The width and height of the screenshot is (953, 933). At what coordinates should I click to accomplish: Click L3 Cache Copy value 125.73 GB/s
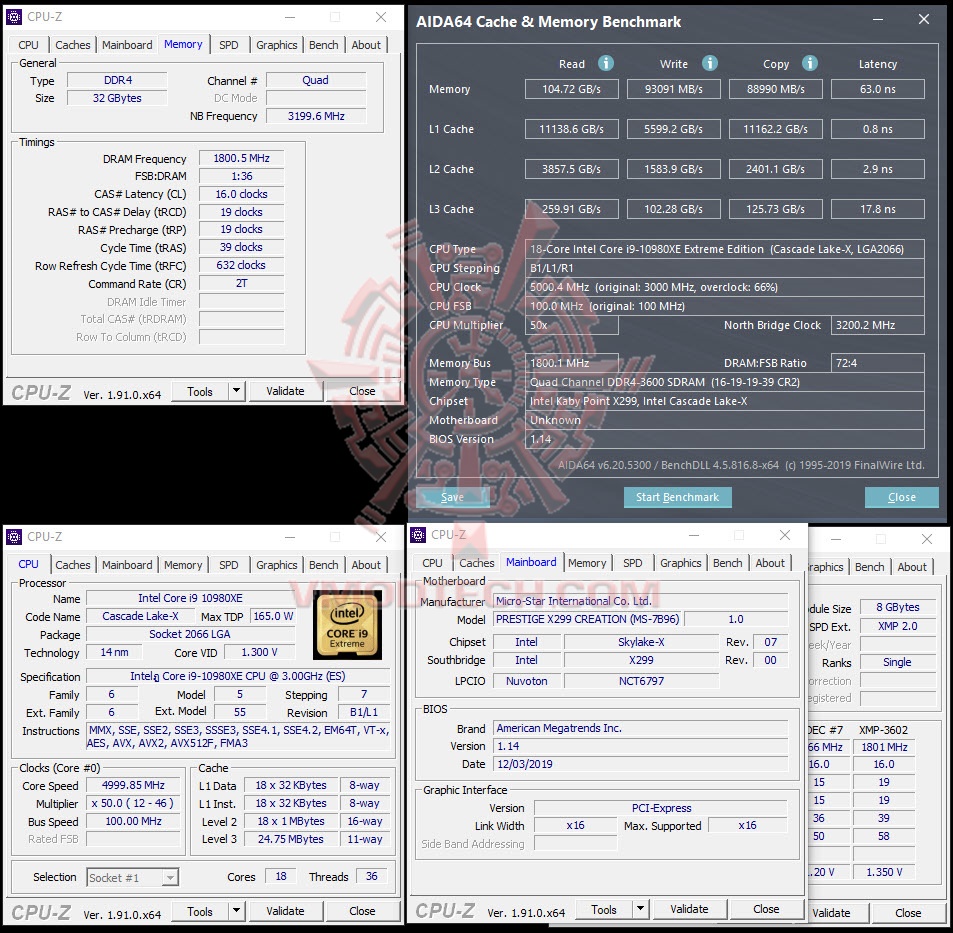[x=776, y=209]
